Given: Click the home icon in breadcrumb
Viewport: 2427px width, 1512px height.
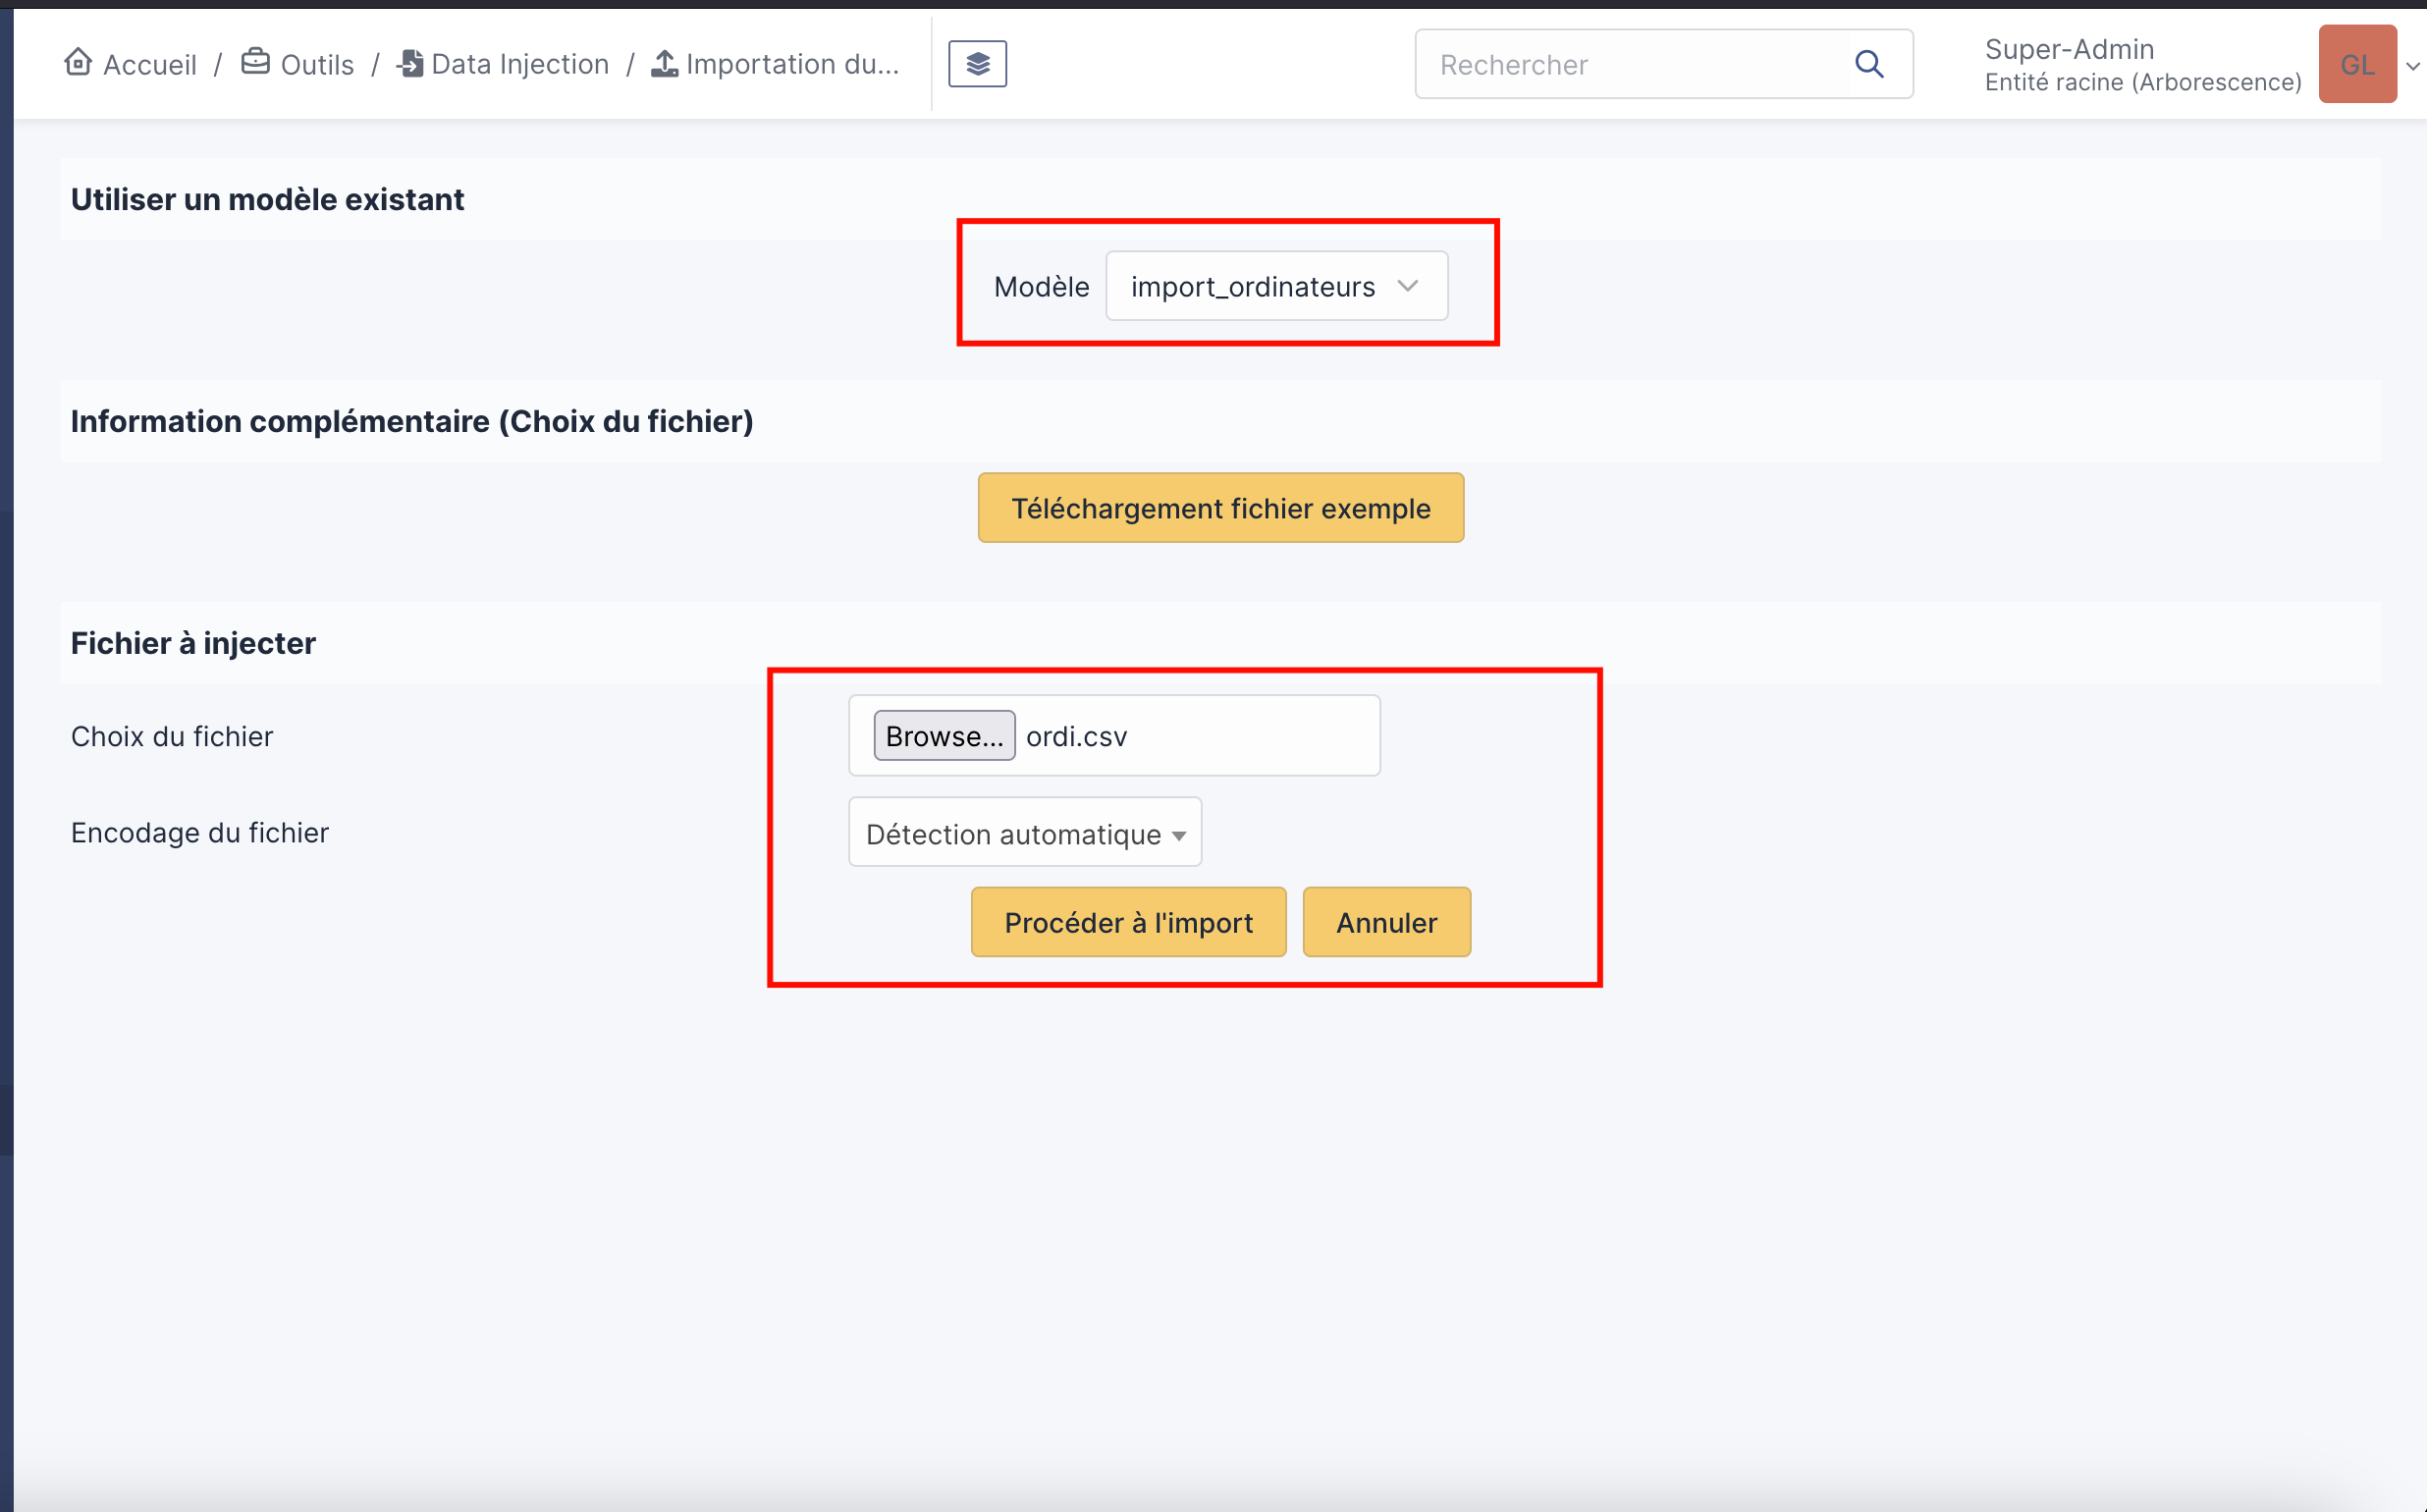Looking at the screenshot, I should pyautogui.click(x=78, y=62).
